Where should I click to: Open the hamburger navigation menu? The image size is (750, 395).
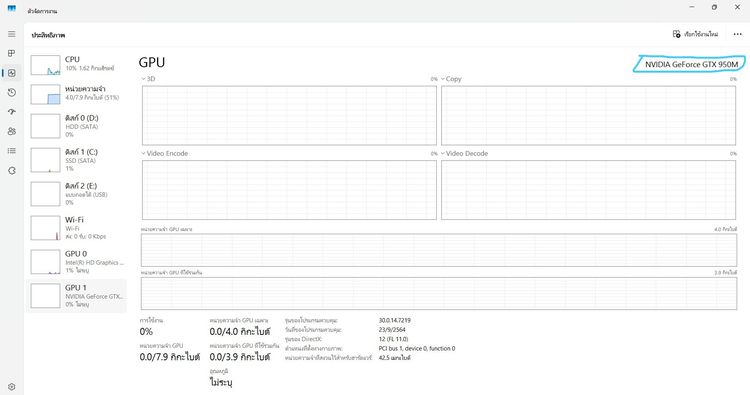click(11, 34)
